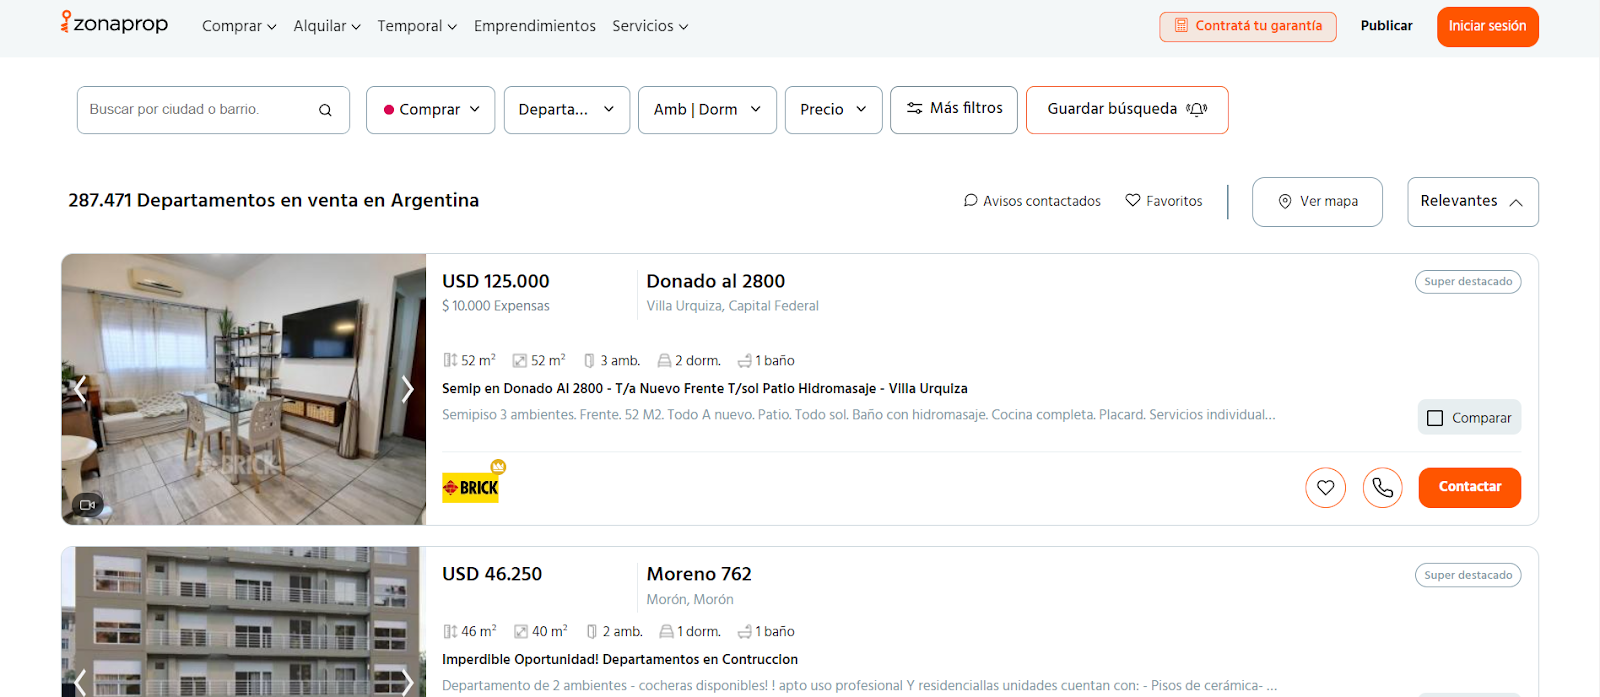
Task: Open the Relevantes sort dropdown
Action: (1472, 202)
